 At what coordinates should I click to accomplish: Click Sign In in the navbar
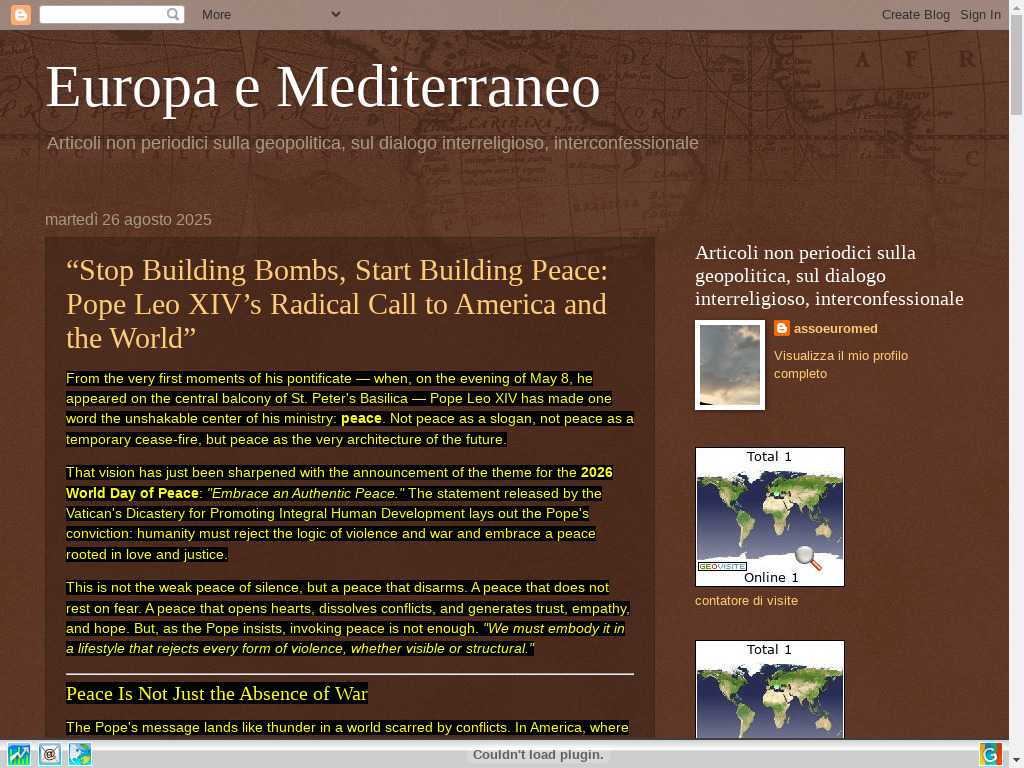point(980,14)
